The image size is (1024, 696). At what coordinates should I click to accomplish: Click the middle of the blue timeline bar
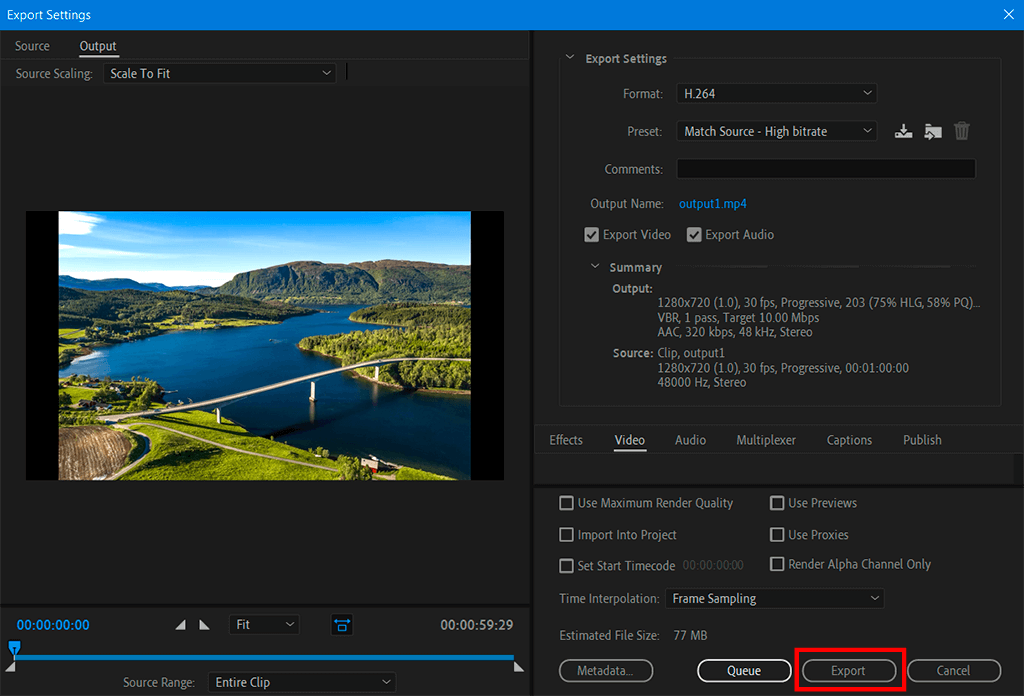coord(265,657)
